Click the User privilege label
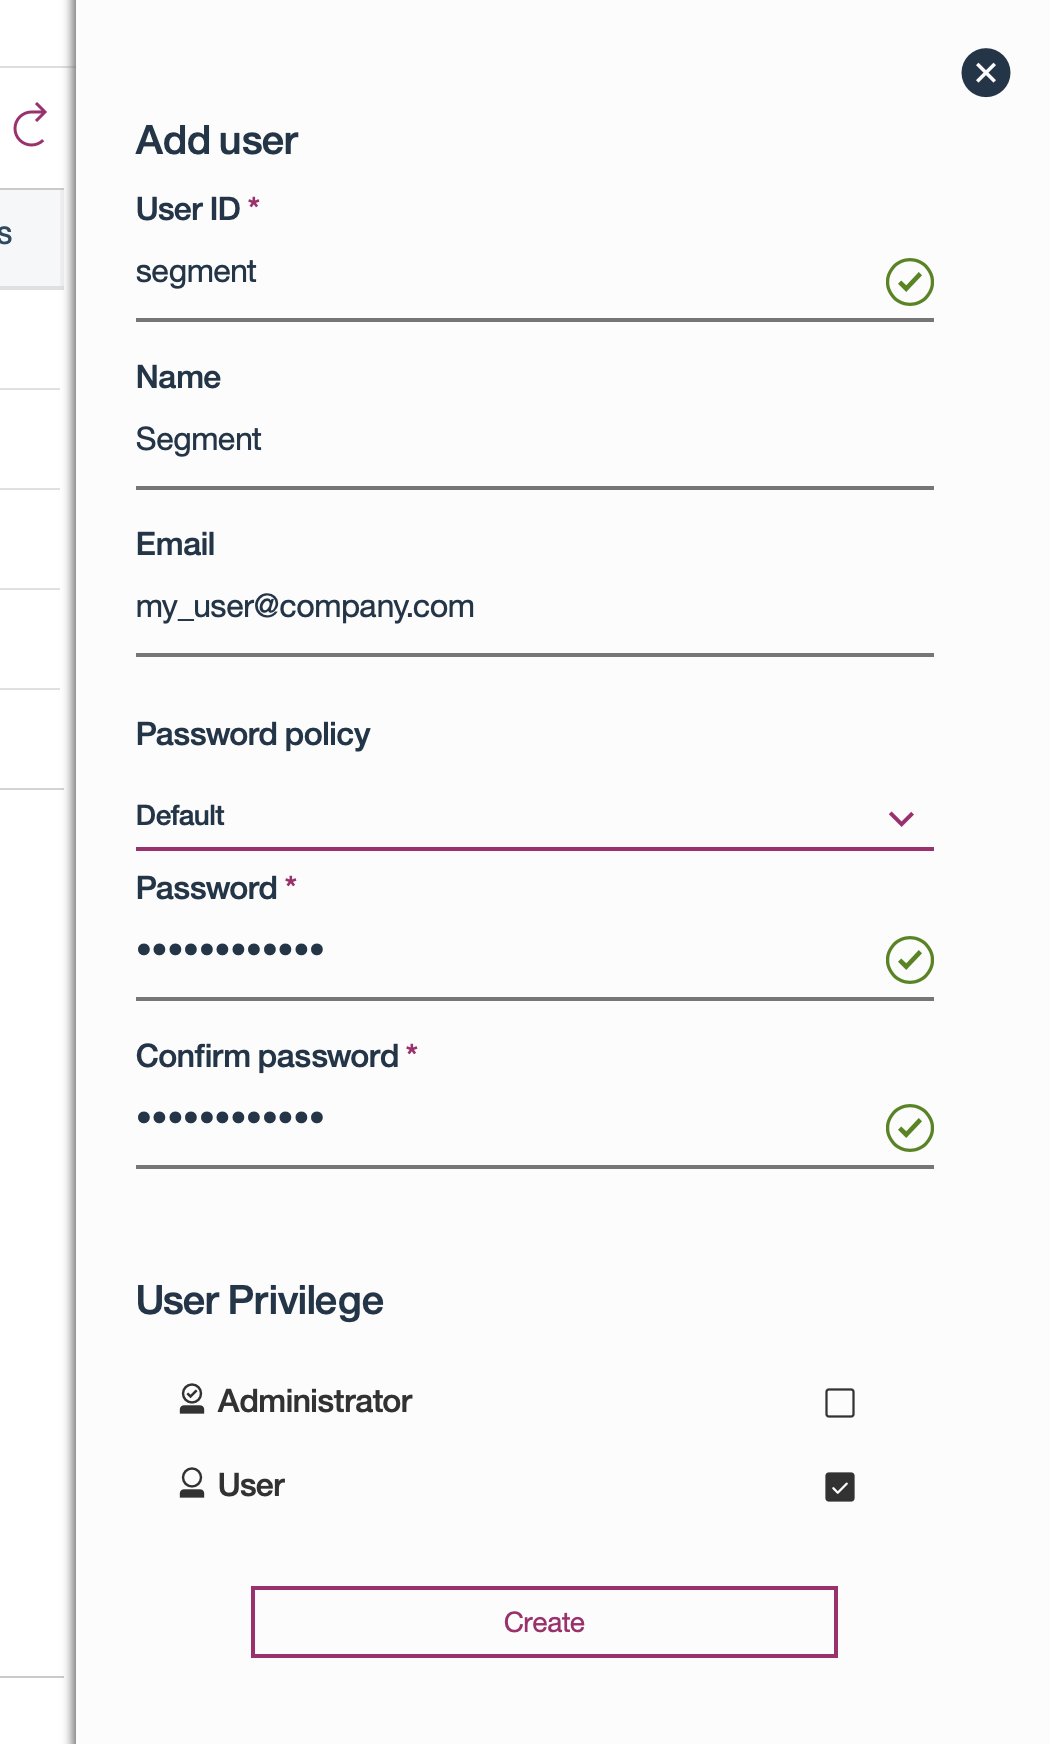This screenshot has width=1050, height=1744. click(251, 1485)
